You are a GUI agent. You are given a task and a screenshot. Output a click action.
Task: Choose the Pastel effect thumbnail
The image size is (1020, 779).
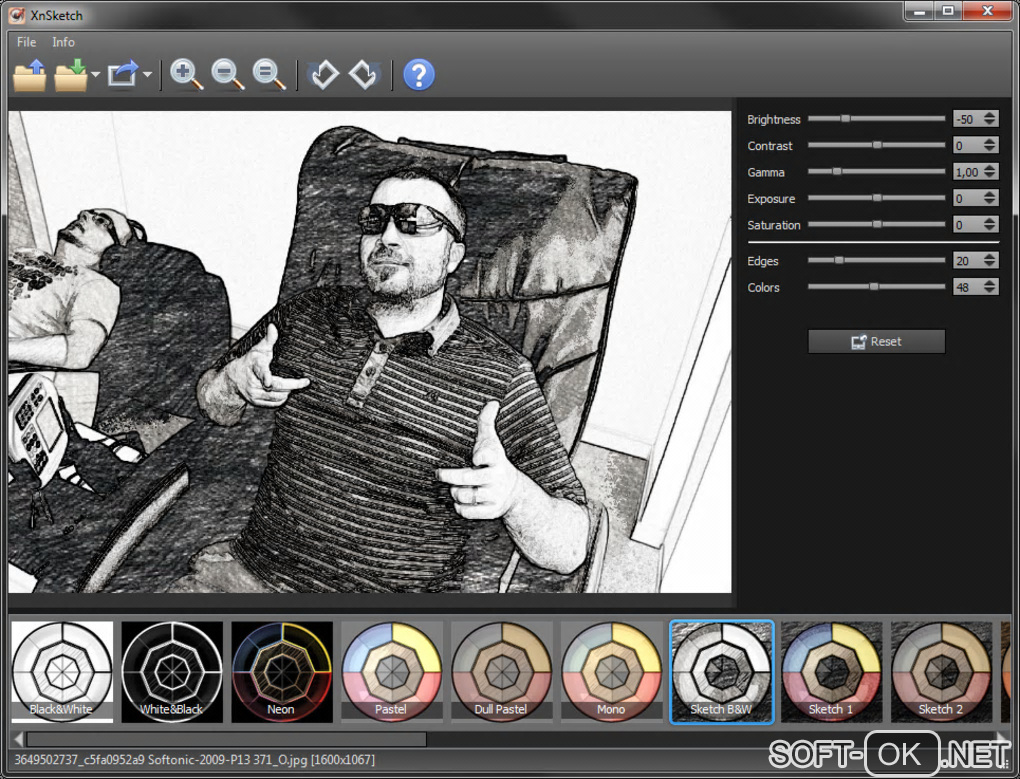coord(392,672)
